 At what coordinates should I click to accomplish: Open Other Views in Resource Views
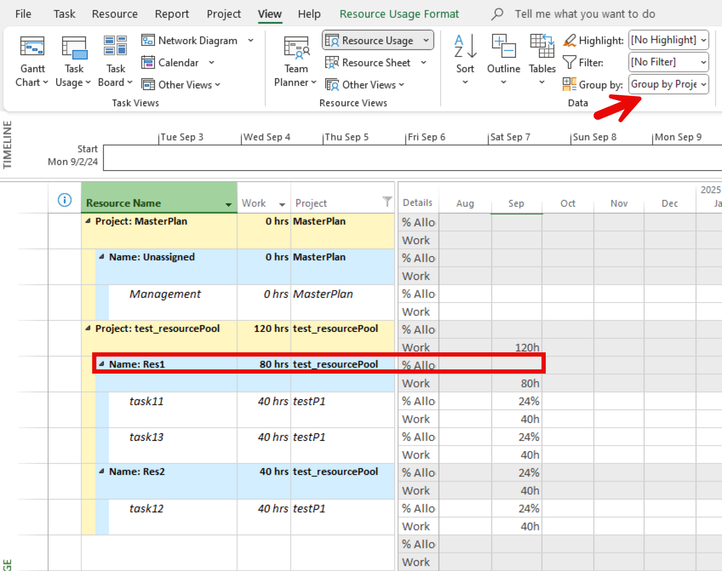[x=365, y=85]
